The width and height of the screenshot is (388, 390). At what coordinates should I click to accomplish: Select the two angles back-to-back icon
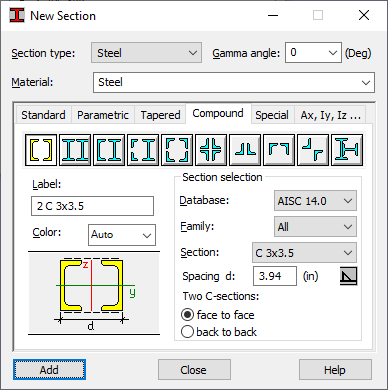tap(245, 150)
